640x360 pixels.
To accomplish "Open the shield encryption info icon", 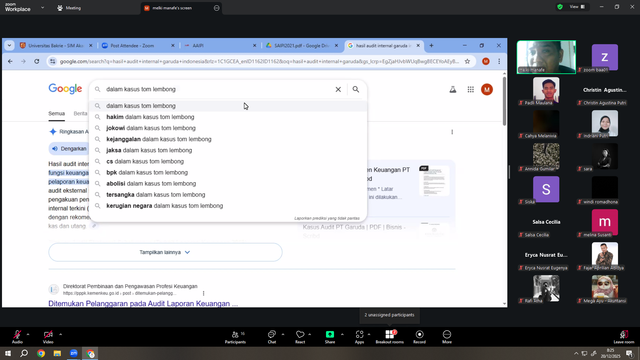I will (560, 7).
